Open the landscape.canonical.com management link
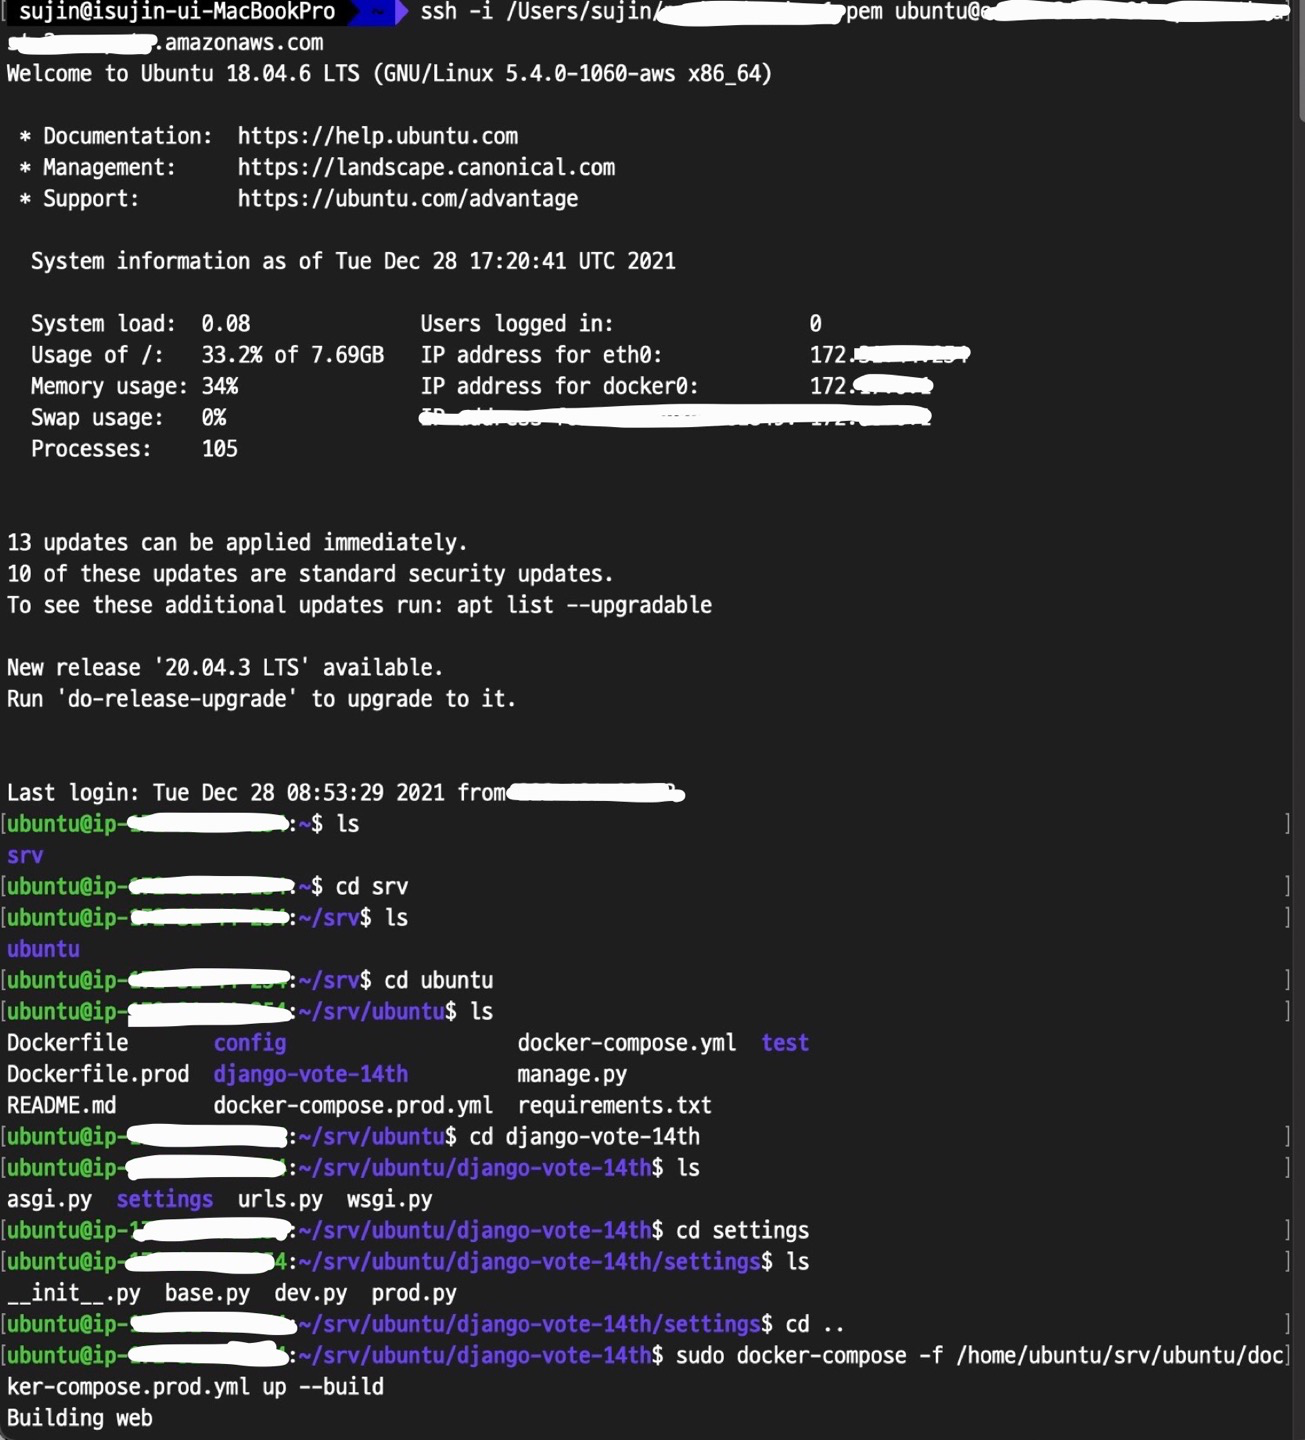 426,167
